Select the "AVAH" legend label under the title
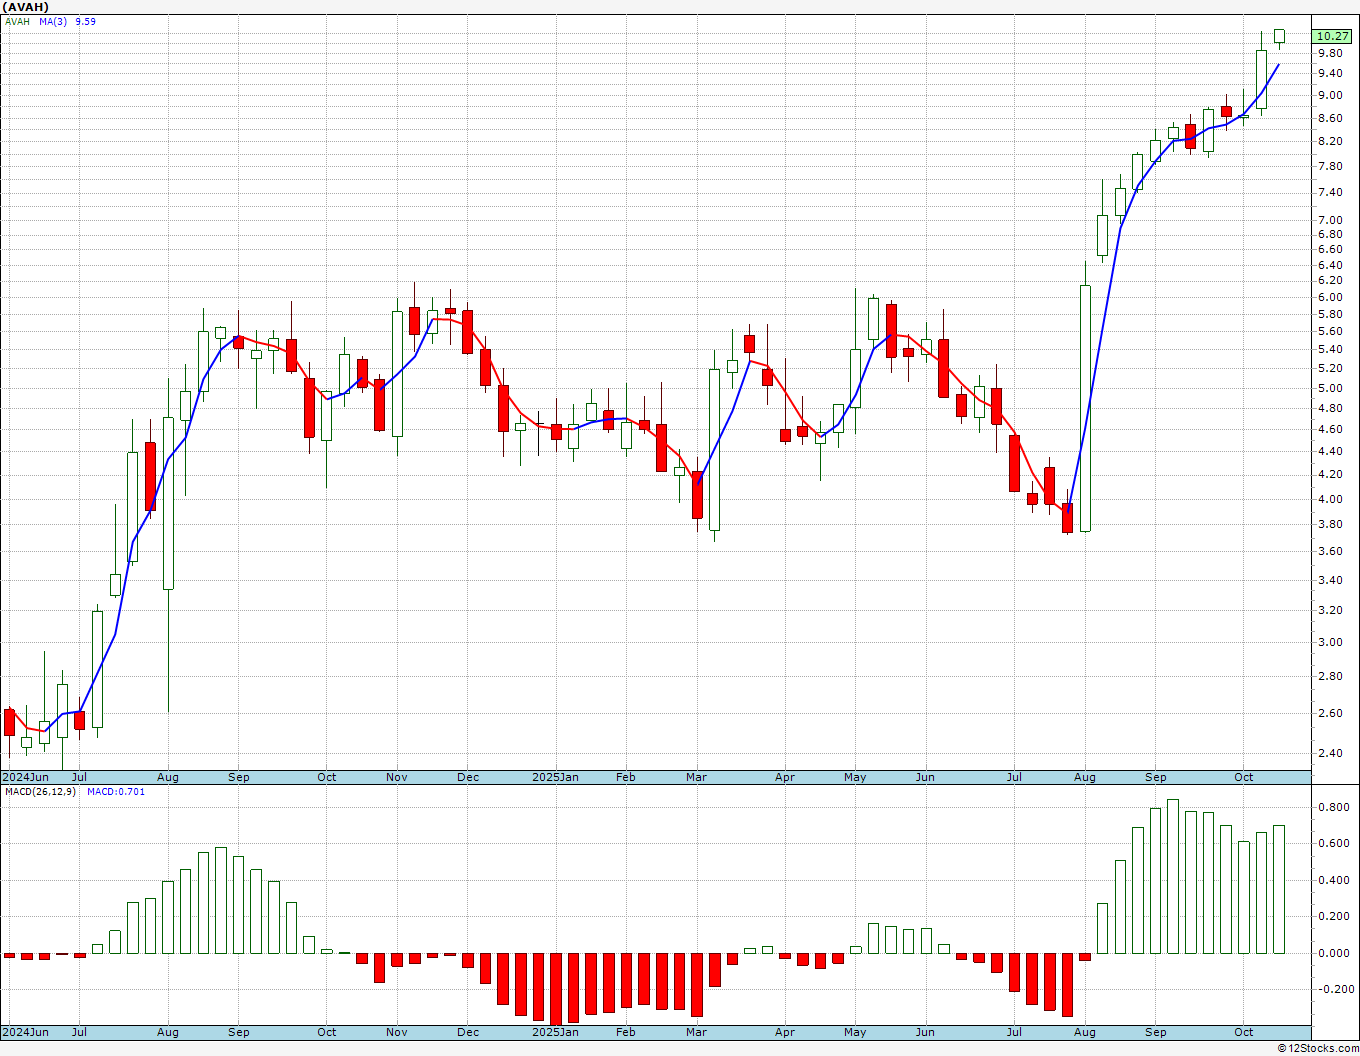 pyautogui.click(x=17, y=21)
